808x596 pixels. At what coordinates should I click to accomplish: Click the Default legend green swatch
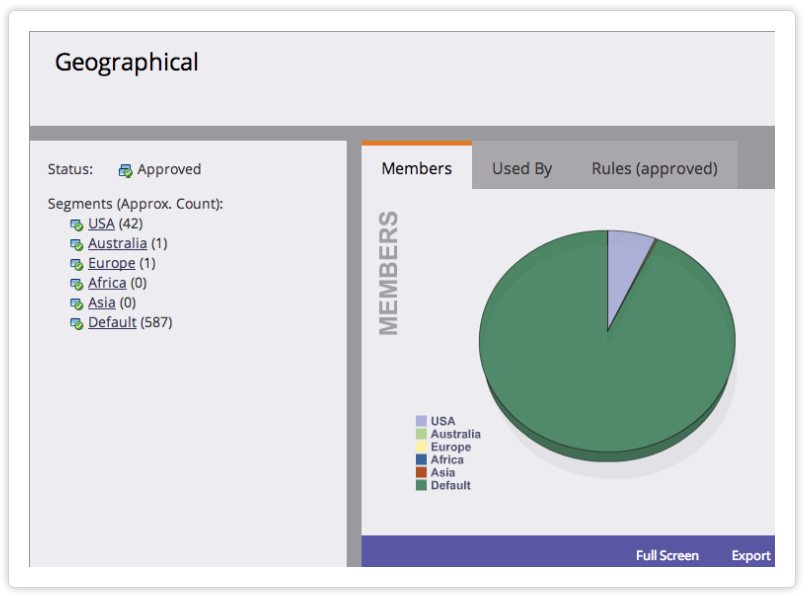click(421, 485)
